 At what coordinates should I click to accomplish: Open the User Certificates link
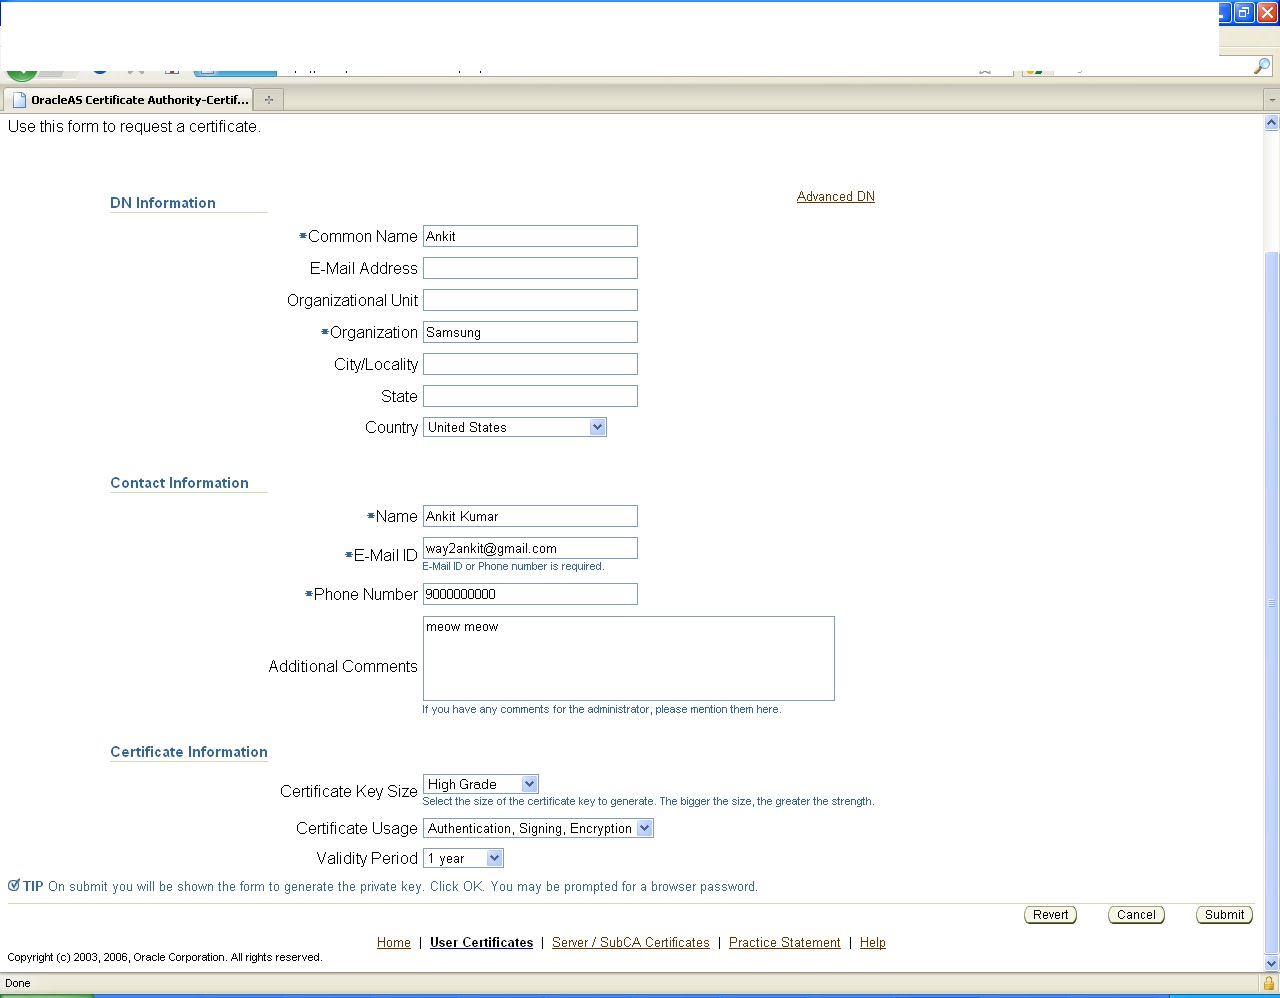[481, 943]
